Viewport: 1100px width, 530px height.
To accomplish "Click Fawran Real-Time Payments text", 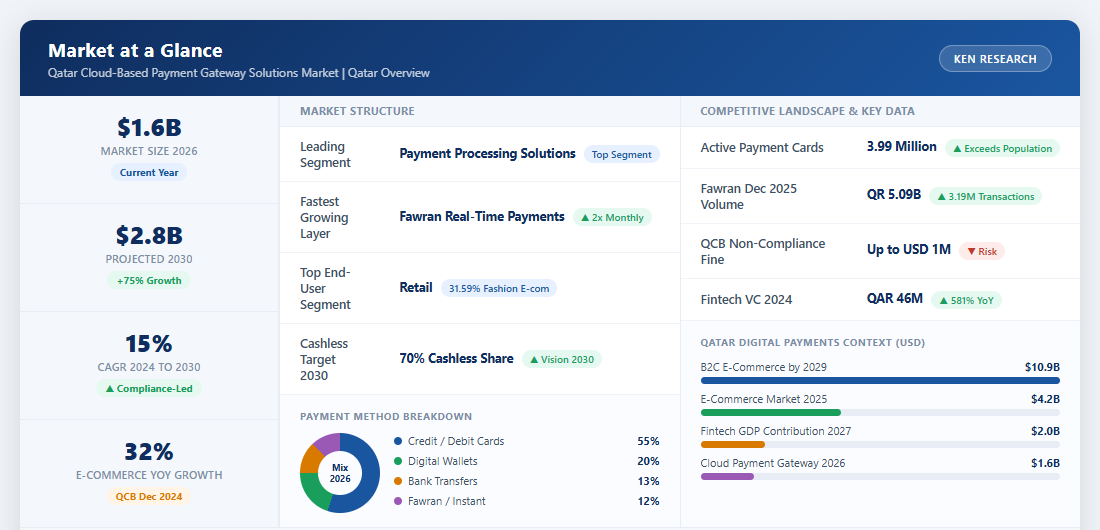I will coord(482,217).
